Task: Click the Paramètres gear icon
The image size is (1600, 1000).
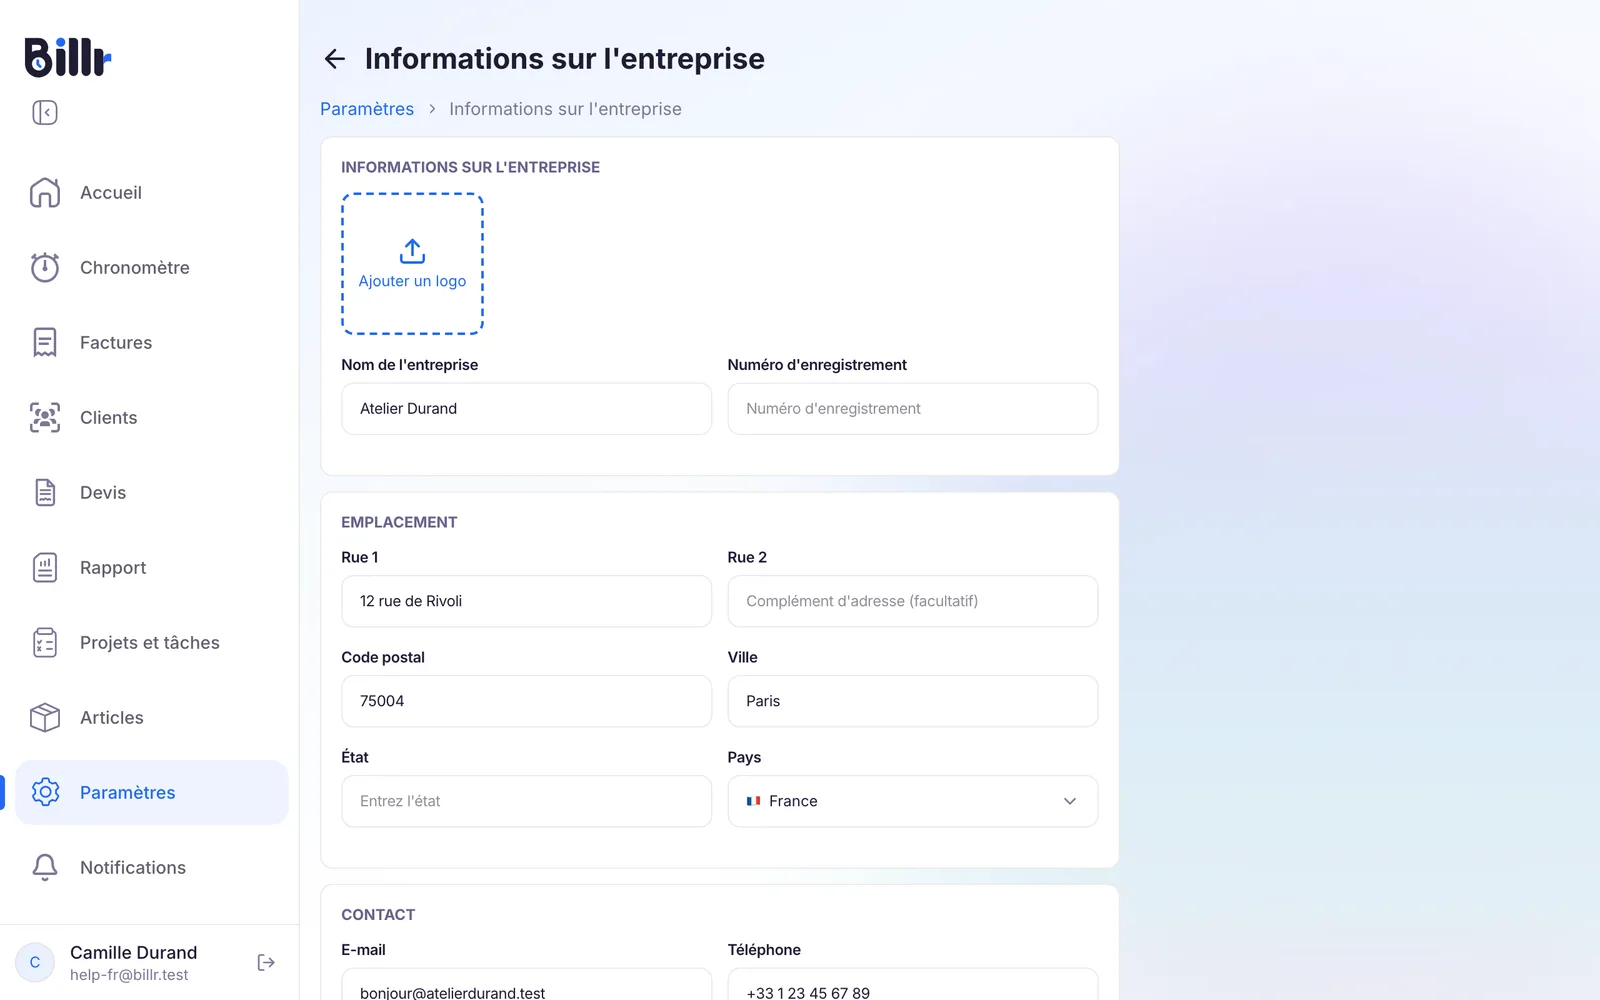Action: coord(45,793)
